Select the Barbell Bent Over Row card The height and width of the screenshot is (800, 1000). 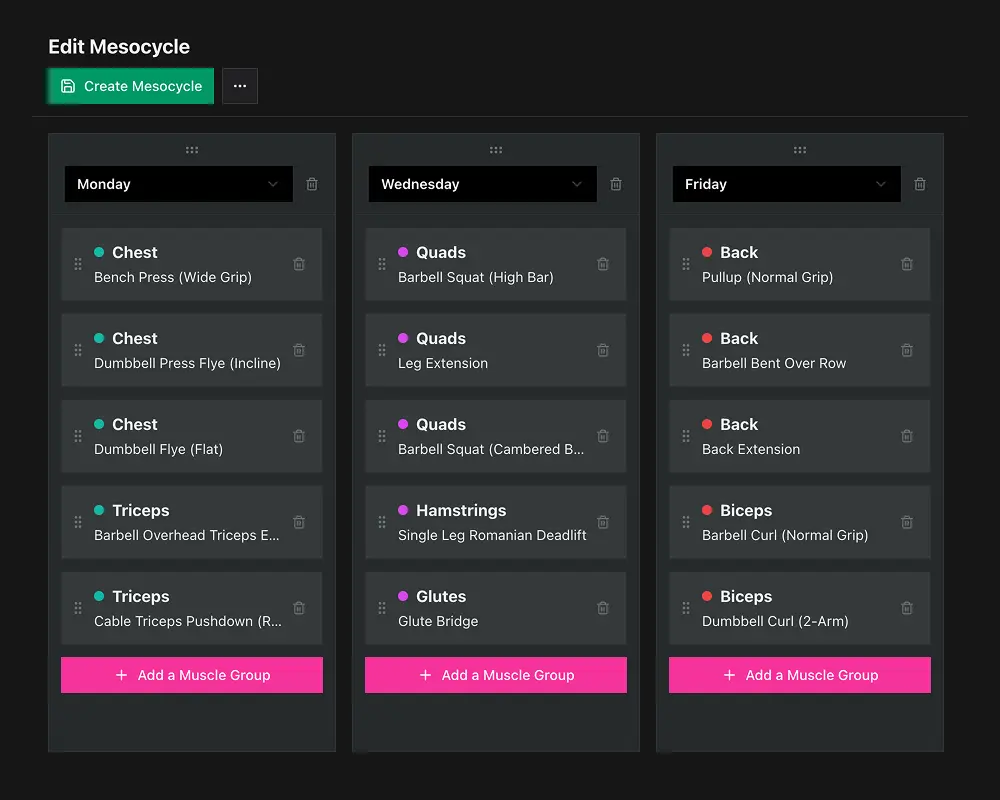coord(799,350)
